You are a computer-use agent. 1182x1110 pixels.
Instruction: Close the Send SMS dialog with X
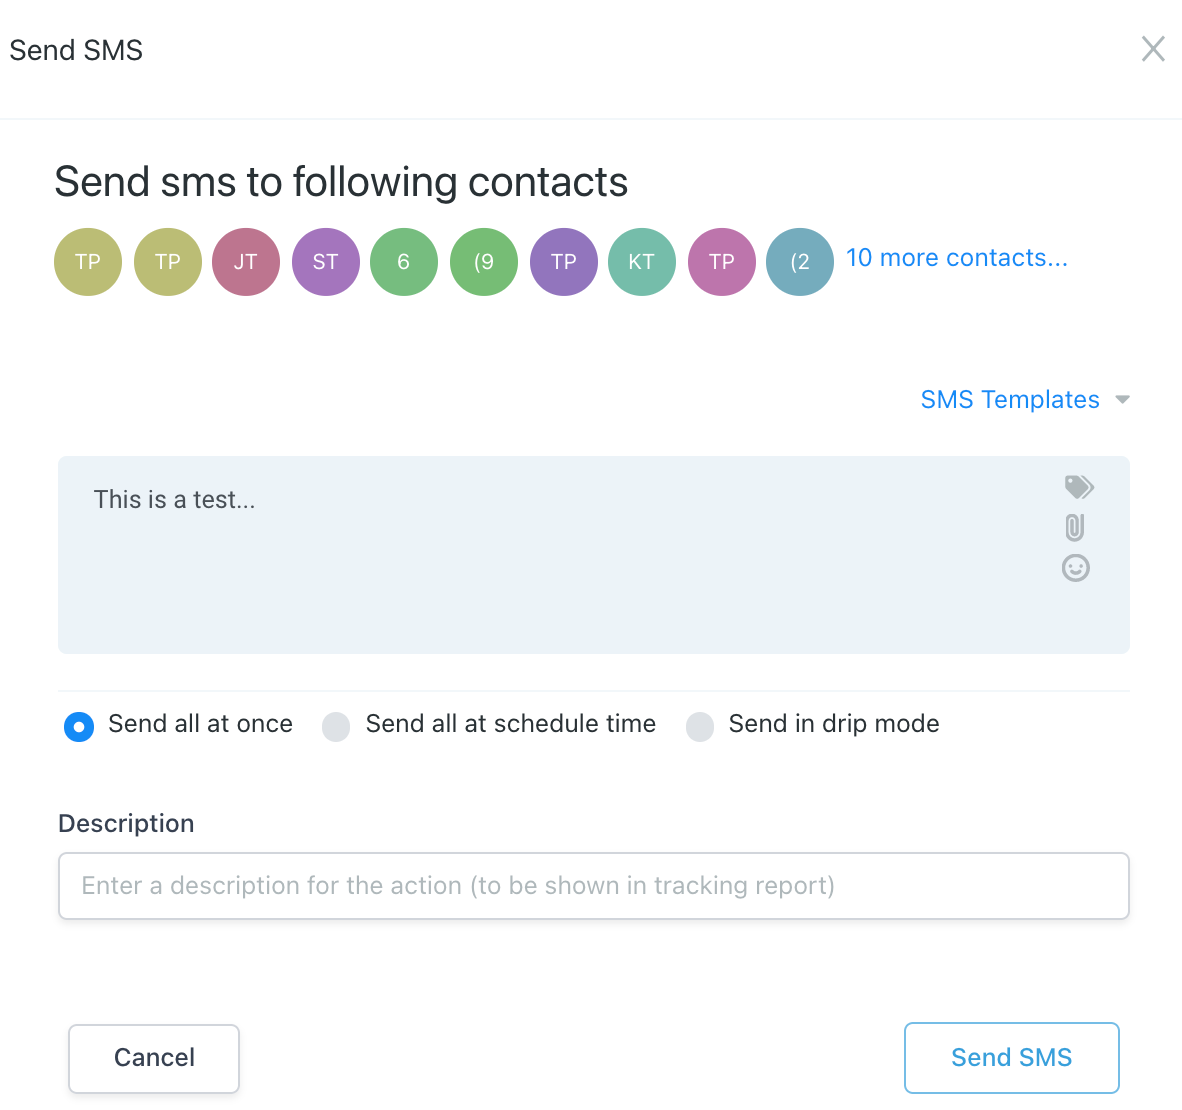tap(1153, 49)
